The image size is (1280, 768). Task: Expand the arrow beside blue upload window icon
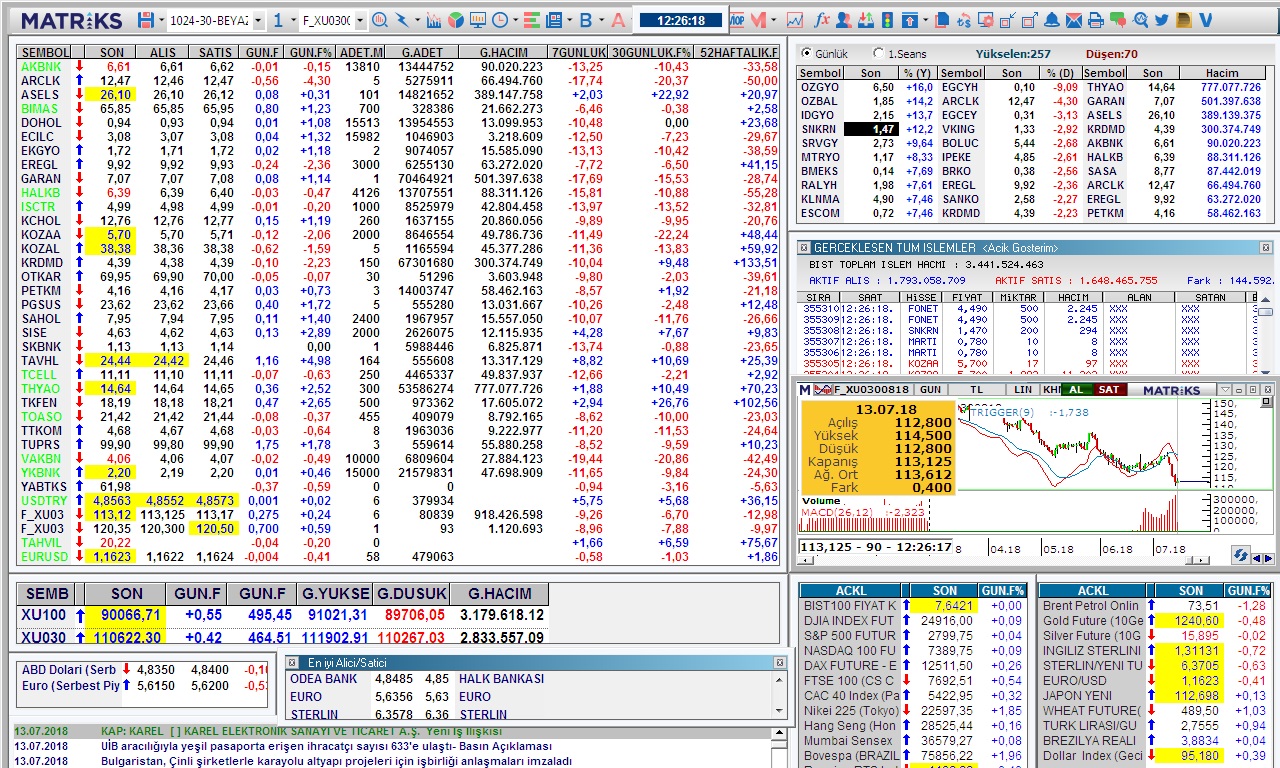tap(925, 20)
